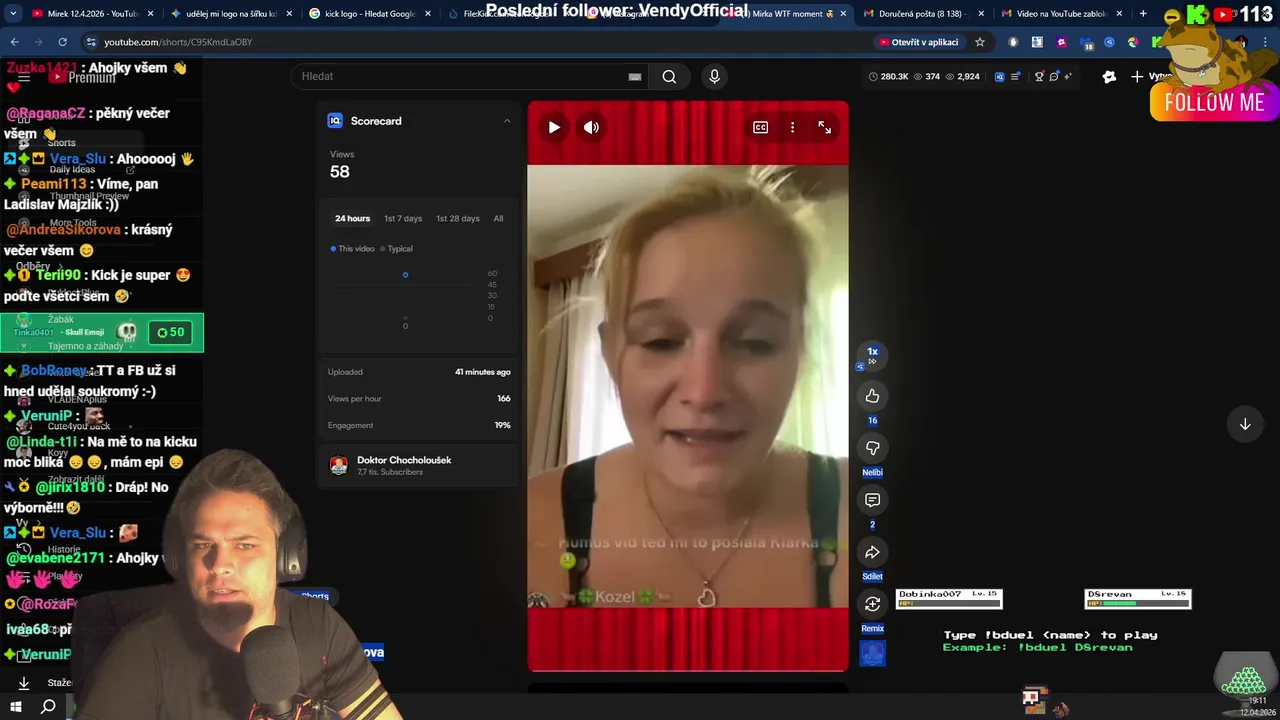Open the three-dot more options on video

pyautogui.click(x=792, y=127)
